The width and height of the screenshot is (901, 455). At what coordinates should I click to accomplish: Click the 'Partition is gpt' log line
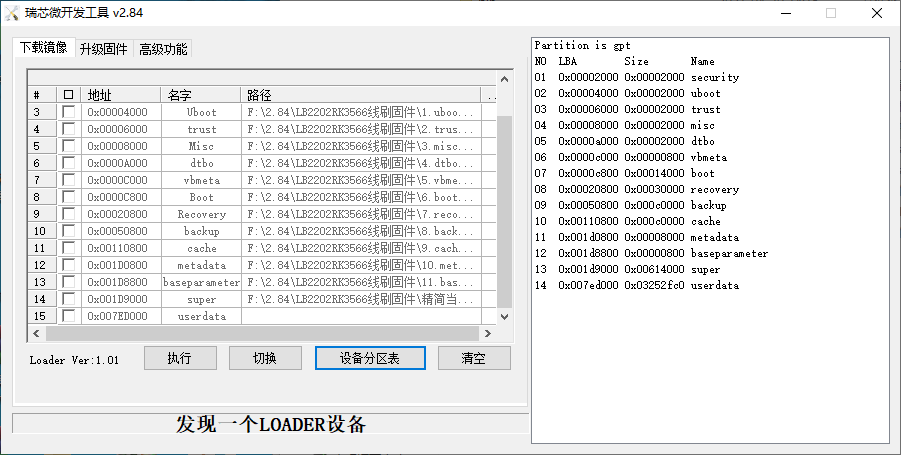click(x=583, y=45)
